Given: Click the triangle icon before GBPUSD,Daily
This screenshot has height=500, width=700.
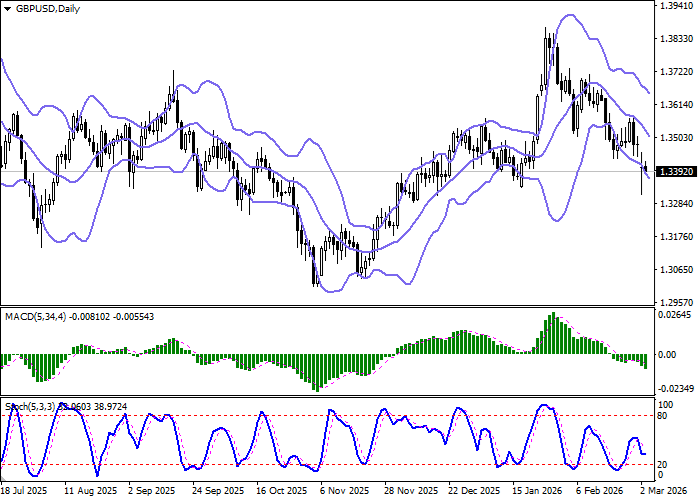Looking at the screenshot, I should click(7, 9).
